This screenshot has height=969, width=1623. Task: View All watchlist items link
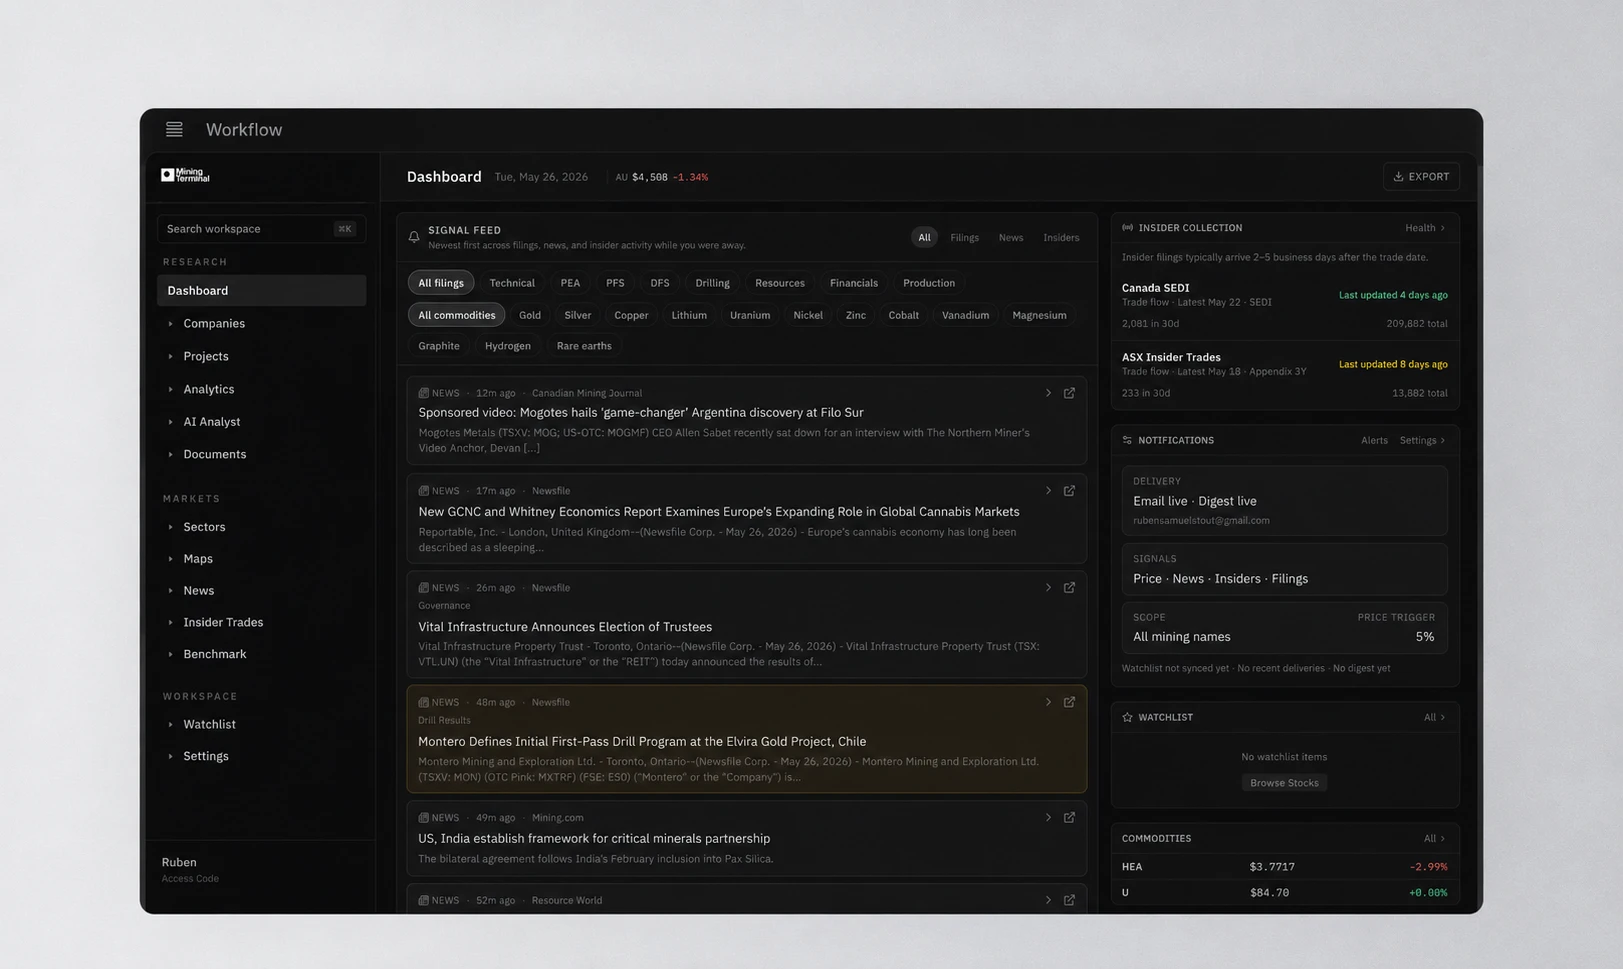pyautogui.click(x=1434, y=717)
